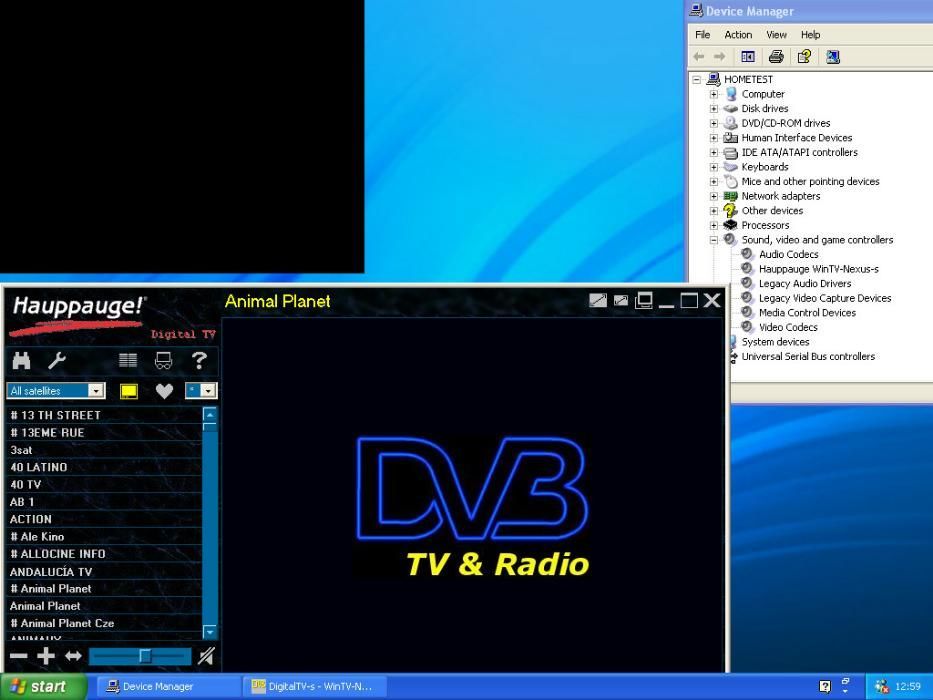
Task: Open the View menu in Device Manager
Action: [x=776, y=35]
